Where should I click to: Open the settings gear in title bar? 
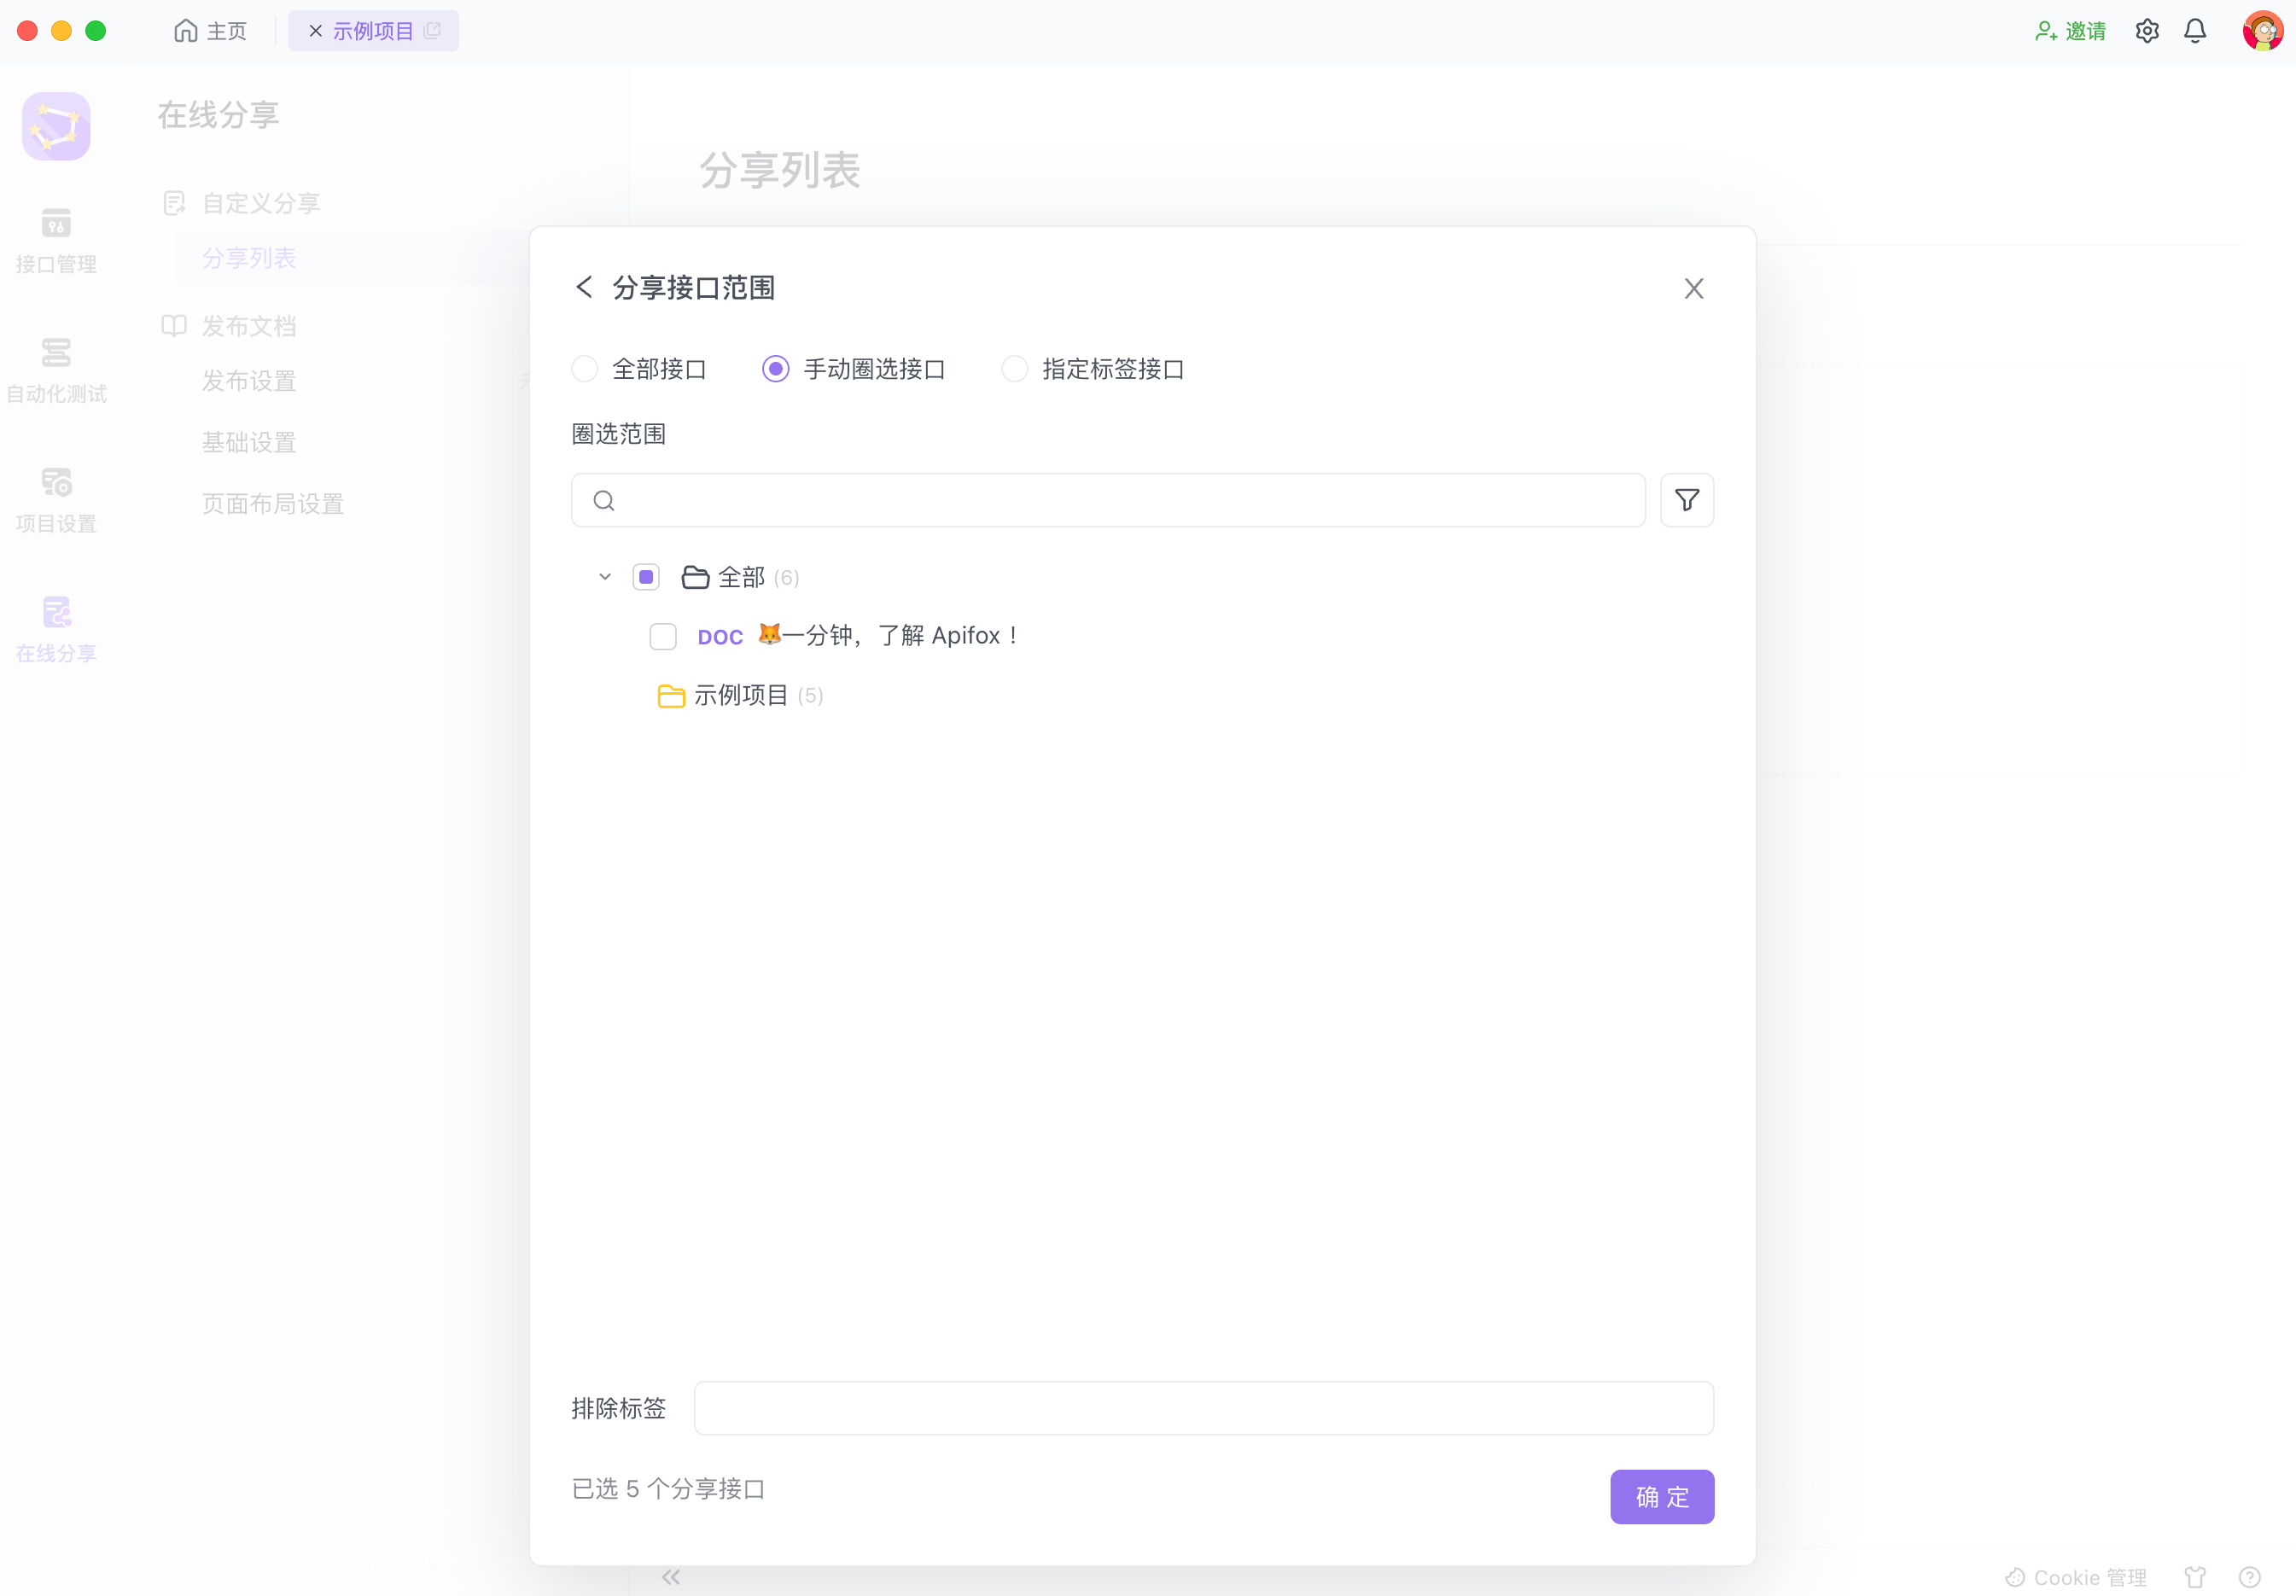coord(2147,31)
